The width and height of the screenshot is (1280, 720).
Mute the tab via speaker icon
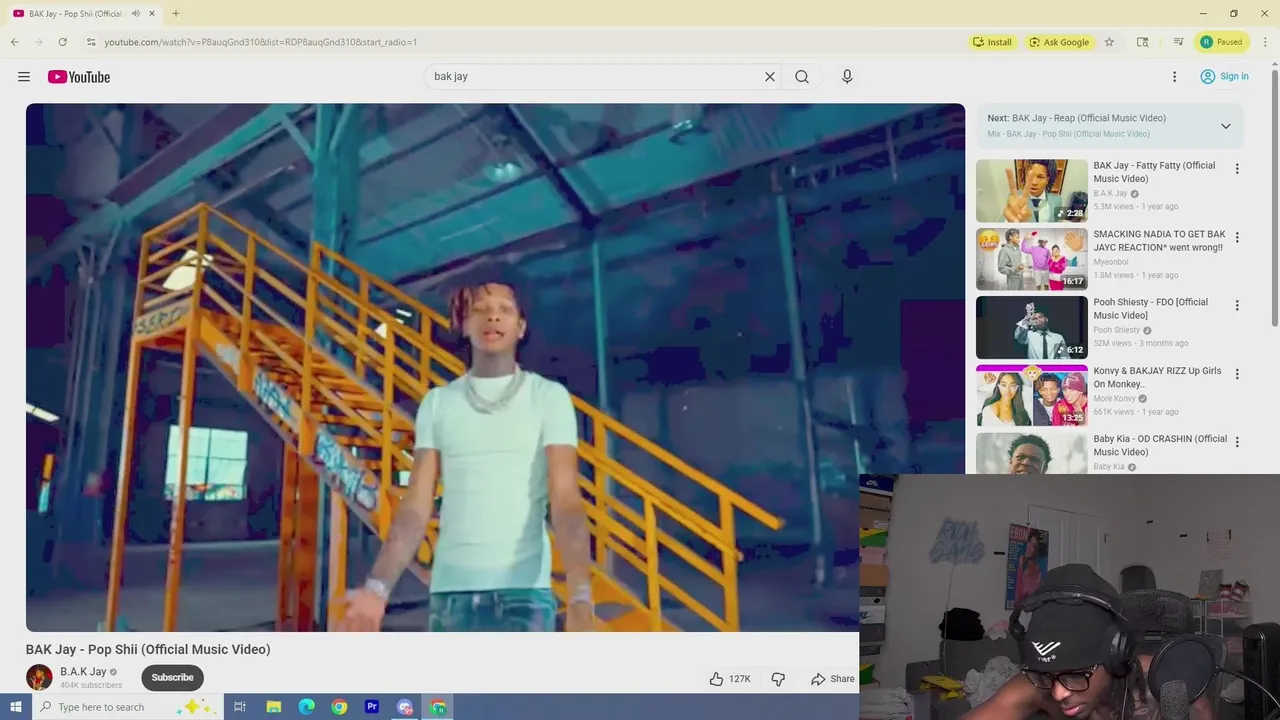coord(136,14)
